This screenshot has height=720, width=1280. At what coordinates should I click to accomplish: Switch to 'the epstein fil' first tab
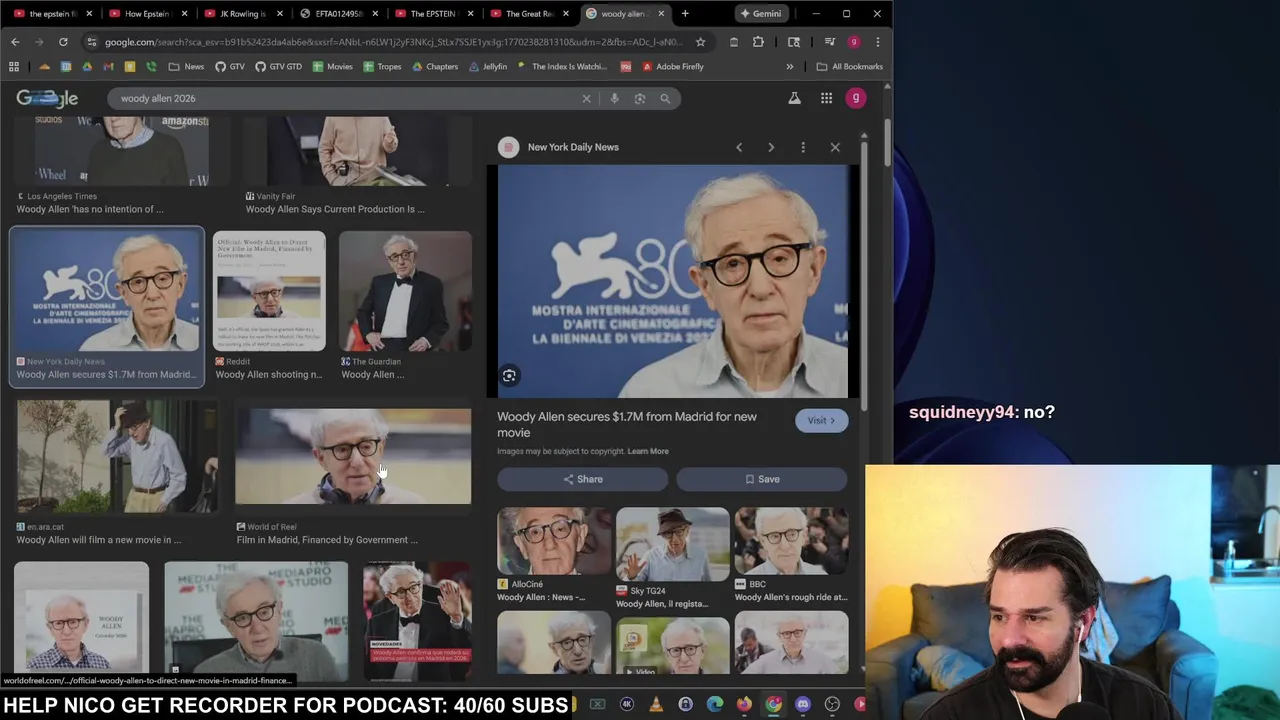50,13
